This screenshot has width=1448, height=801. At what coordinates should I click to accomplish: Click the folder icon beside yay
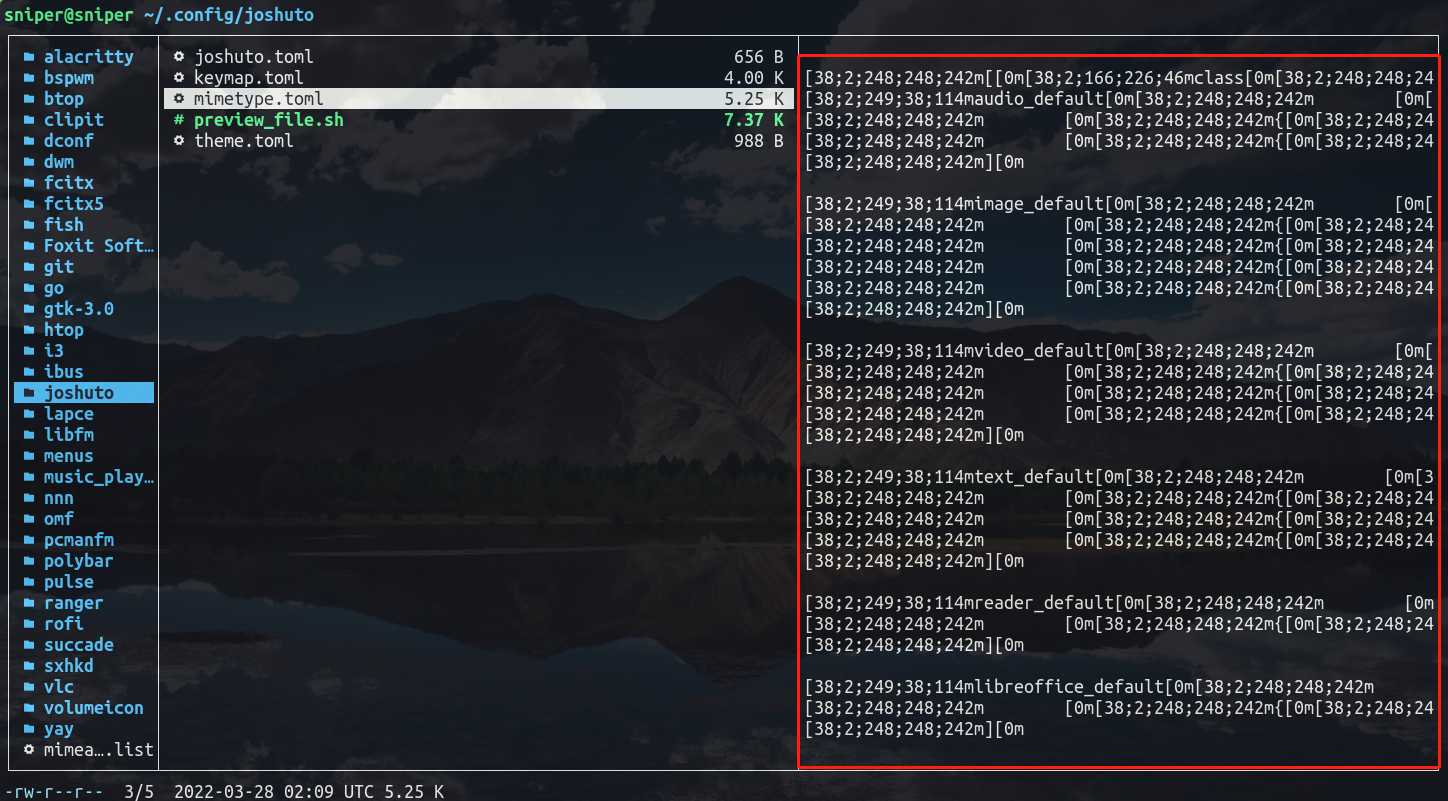point(29,729)
